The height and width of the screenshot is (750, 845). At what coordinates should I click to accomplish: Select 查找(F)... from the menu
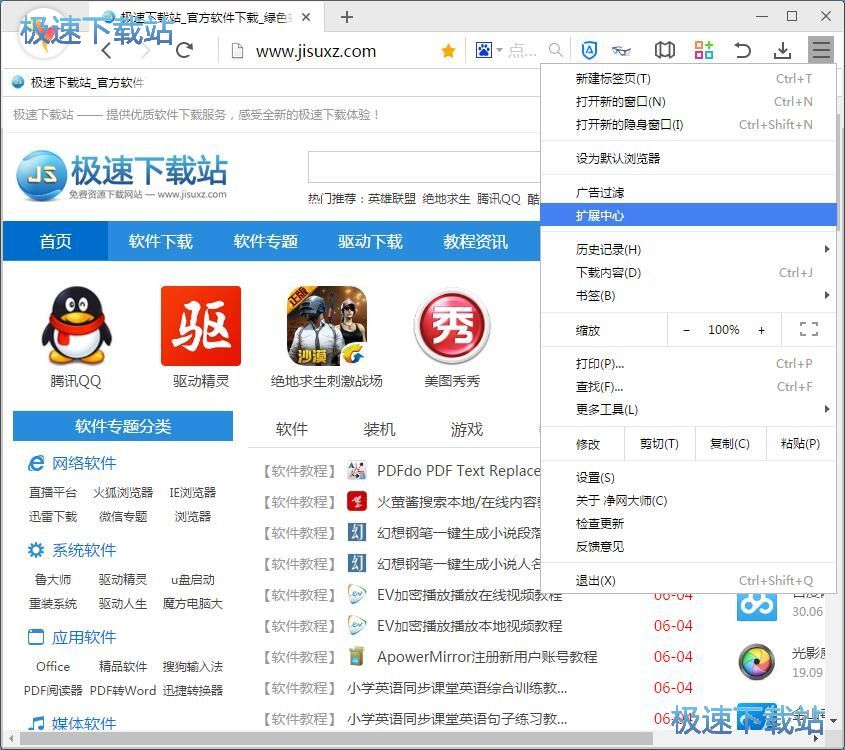[688, 386]
